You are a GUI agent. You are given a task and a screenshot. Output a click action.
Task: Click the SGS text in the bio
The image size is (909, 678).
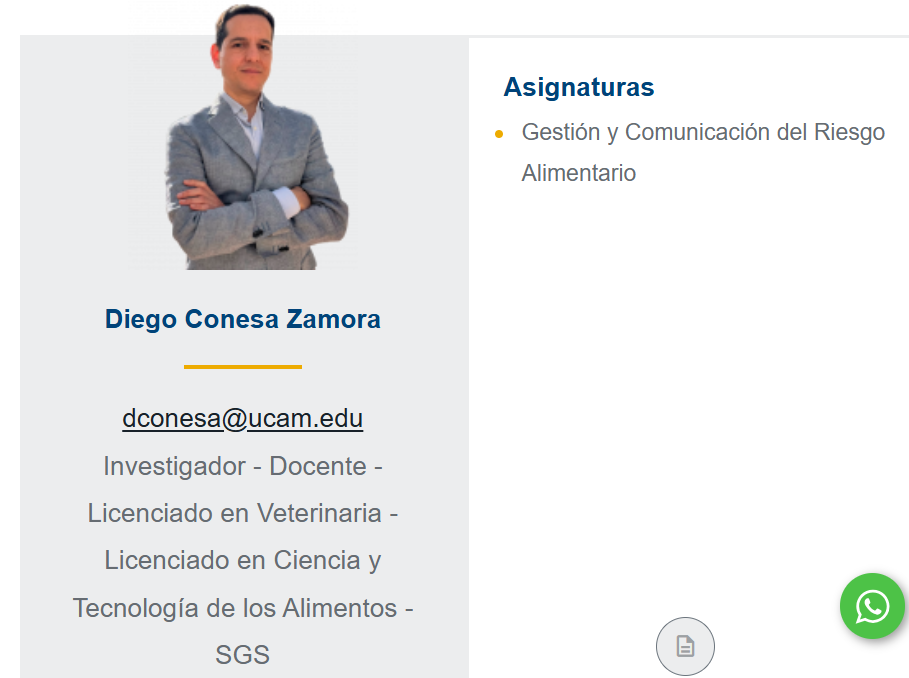pos(242,654)
